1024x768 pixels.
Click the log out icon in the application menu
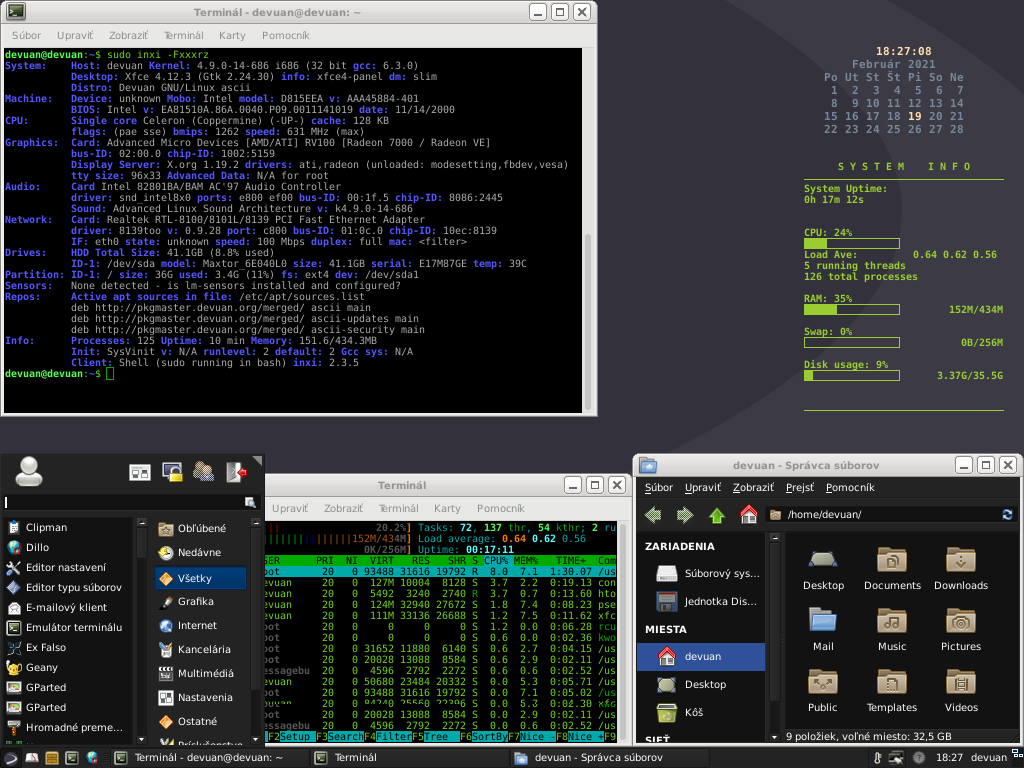pyautogui.click(x=236, y=471)
